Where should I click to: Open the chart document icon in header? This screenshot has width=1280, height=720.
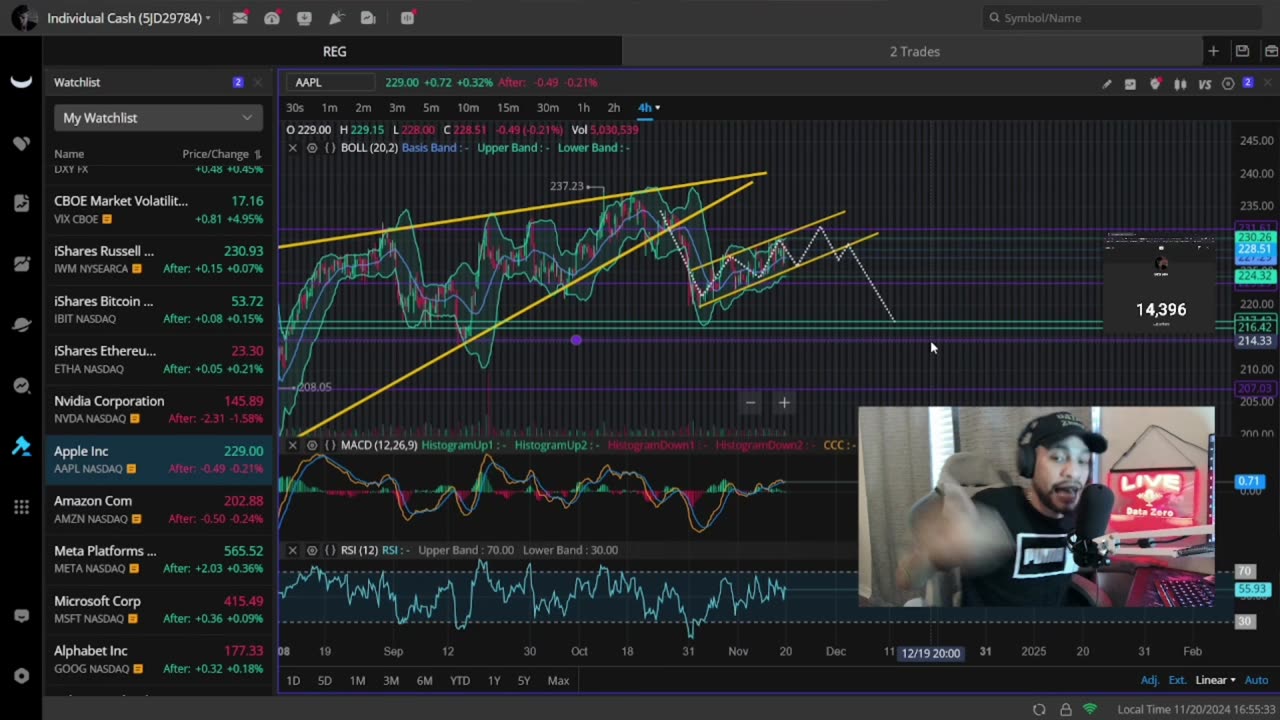click(x=368, y=18)
